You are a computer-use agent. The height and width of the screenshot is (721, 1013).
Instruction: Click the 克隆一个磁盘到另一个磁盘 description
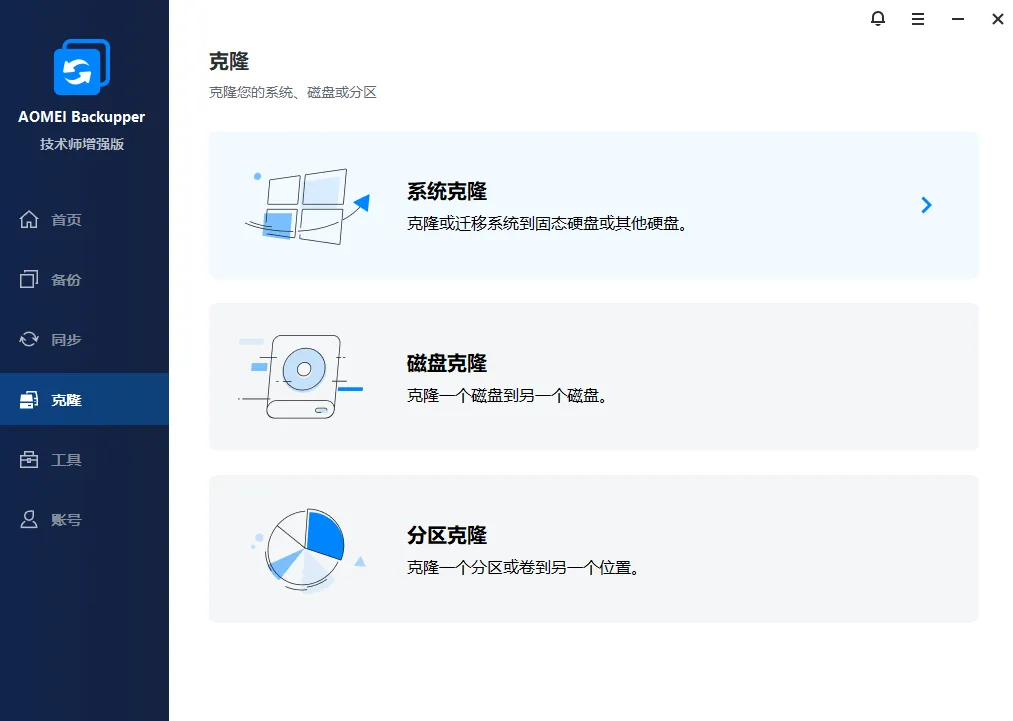[x=506, y=395]
